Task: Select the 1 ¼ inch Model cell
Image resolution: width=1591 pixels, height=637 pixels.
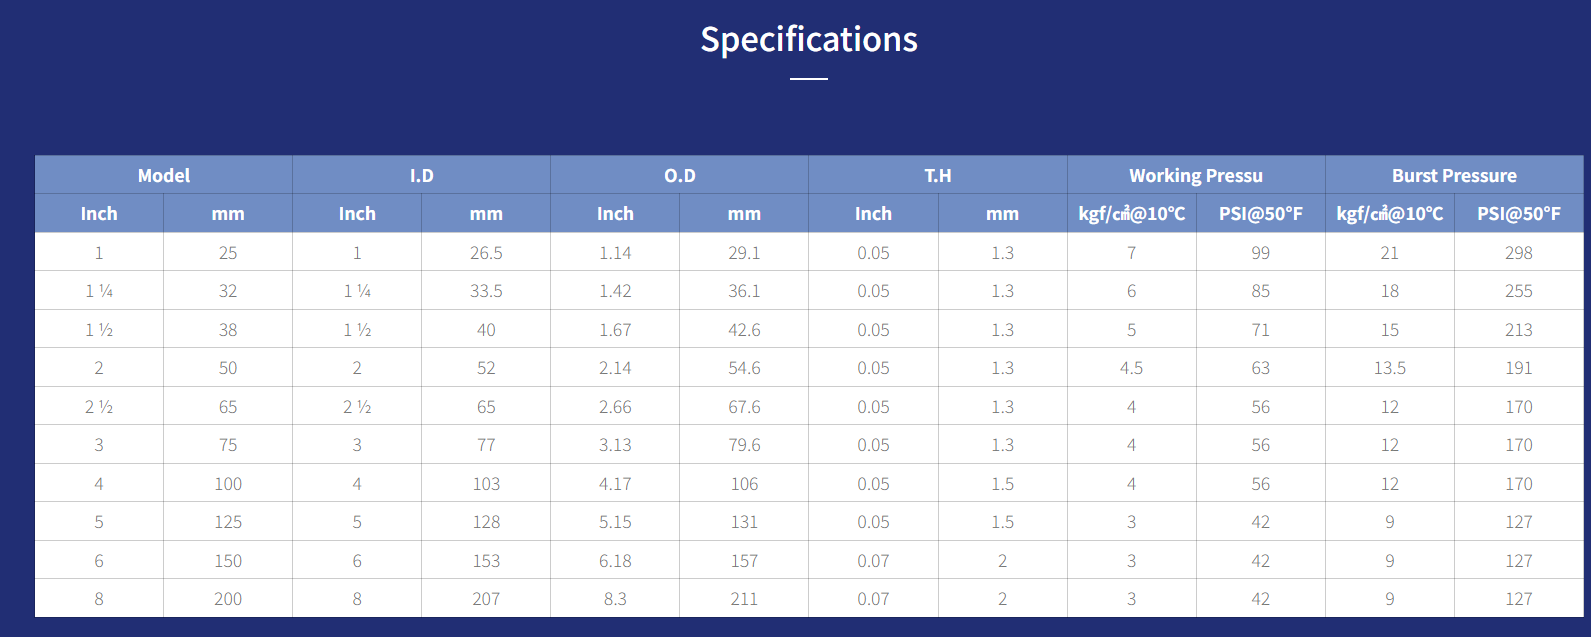Action: (x=99, y=291)
